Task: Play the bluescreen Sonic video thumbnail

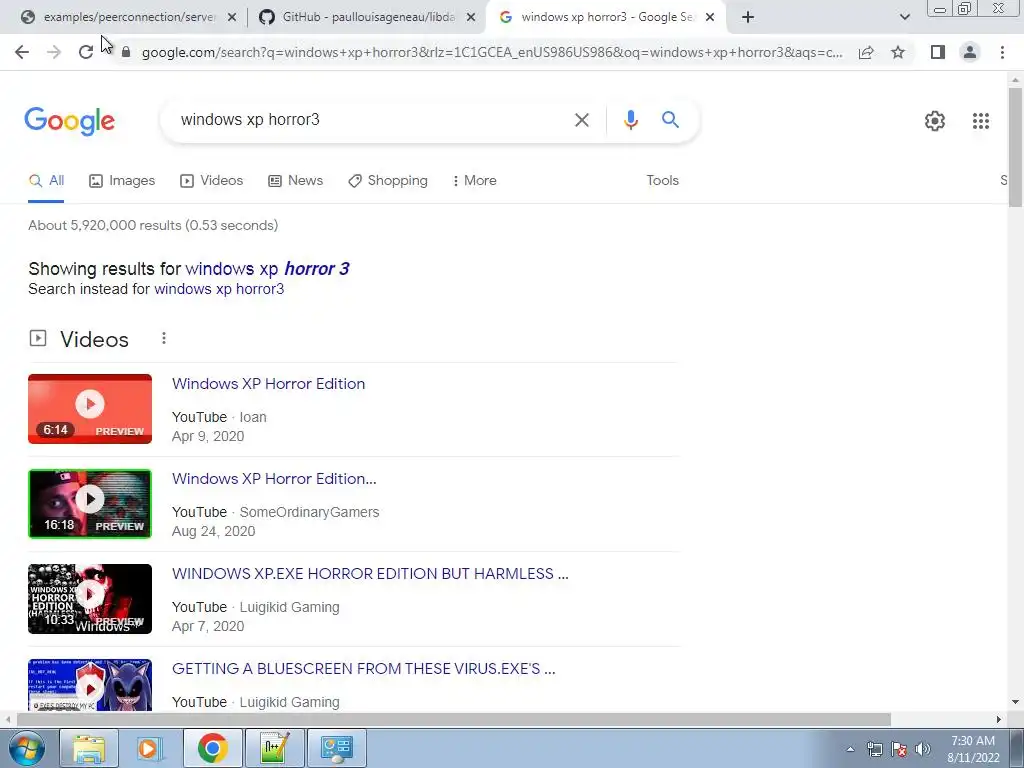Action: (x=90, y=685)
